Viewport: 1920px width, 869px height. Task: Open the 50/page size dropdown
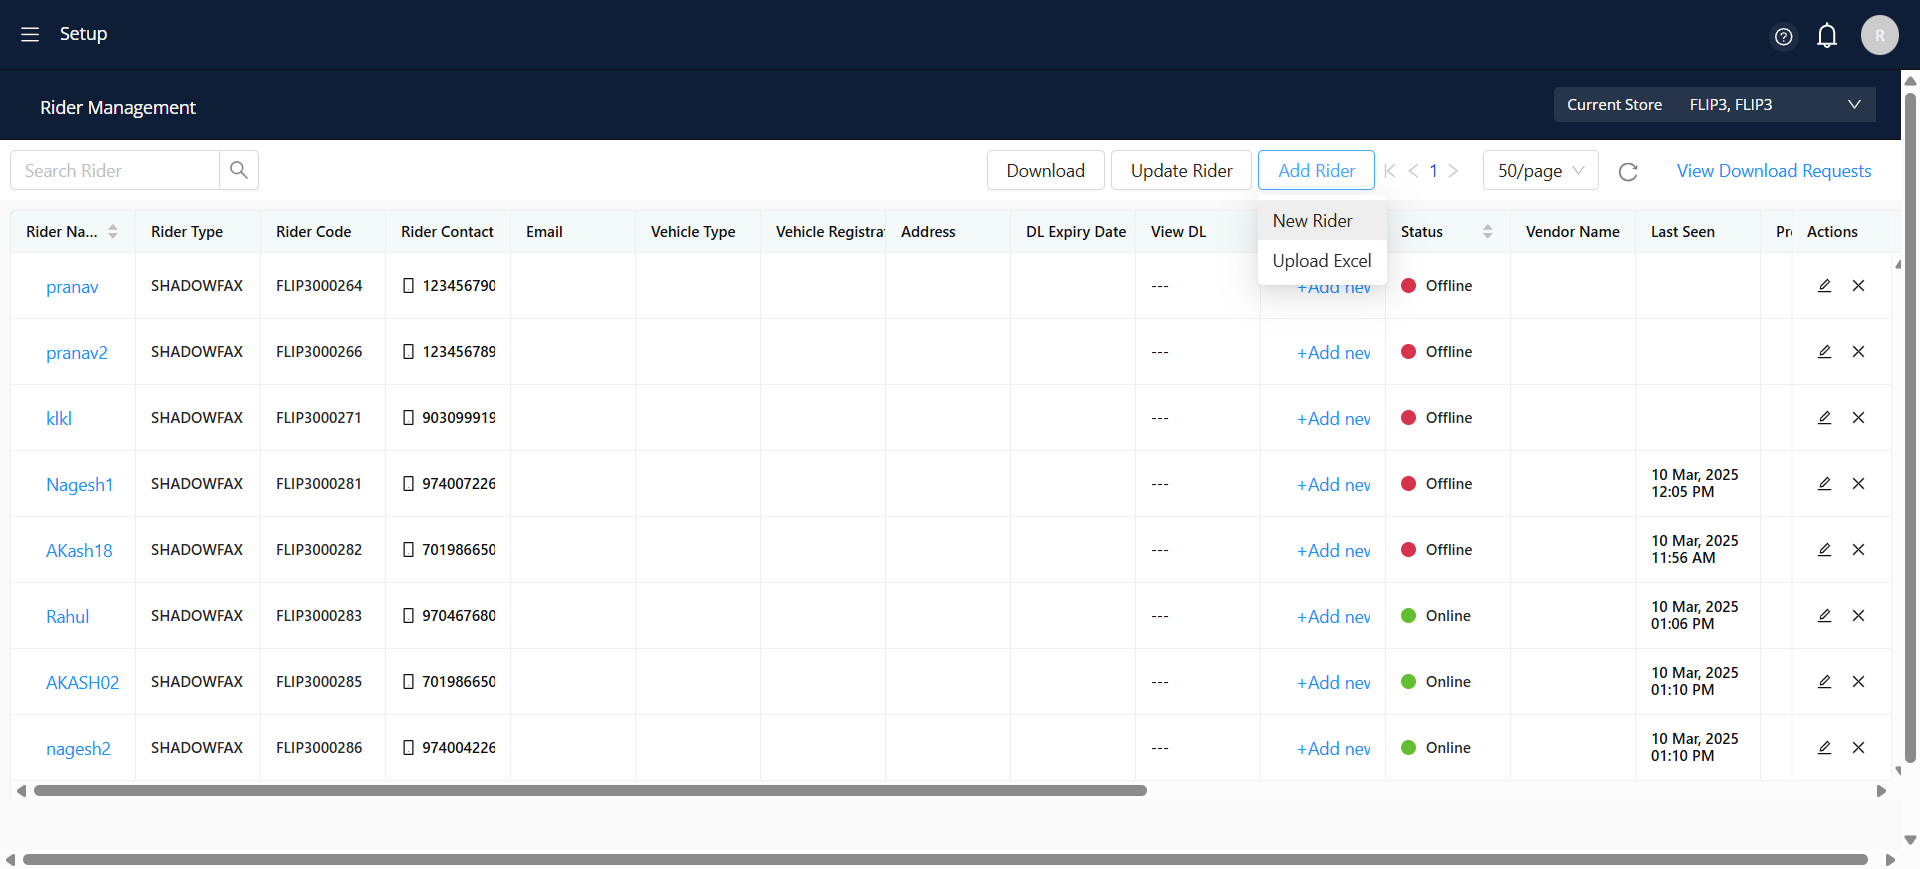[x=1540, y=171]
